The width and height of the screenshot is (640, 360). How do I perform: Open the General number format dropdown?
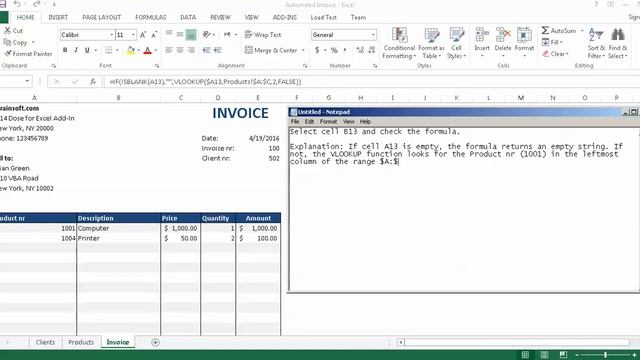(373, 35)
